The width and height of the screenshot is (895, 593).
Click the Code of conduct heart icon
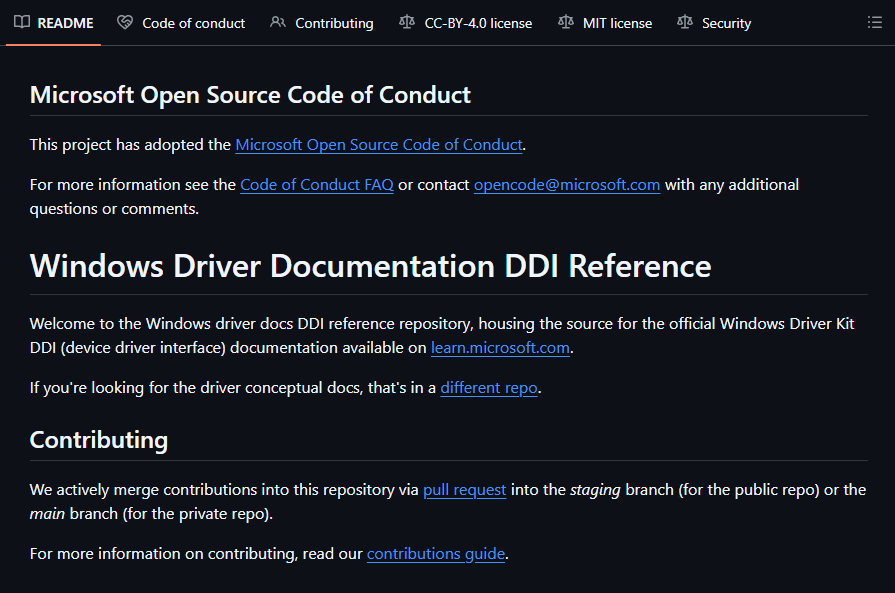[124, 22]
